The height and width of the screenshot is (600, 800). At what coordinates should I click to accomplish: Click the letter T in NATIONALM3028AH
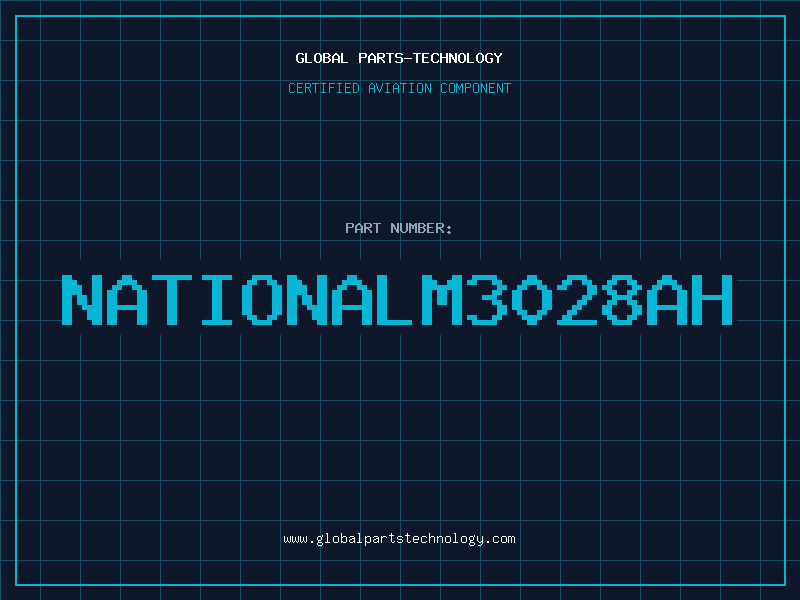click(172, 300)
